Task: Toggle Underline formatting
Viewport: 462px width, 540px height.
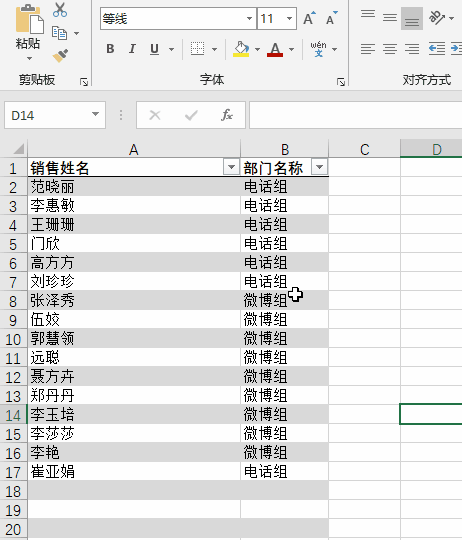Action: coord(155,49)
